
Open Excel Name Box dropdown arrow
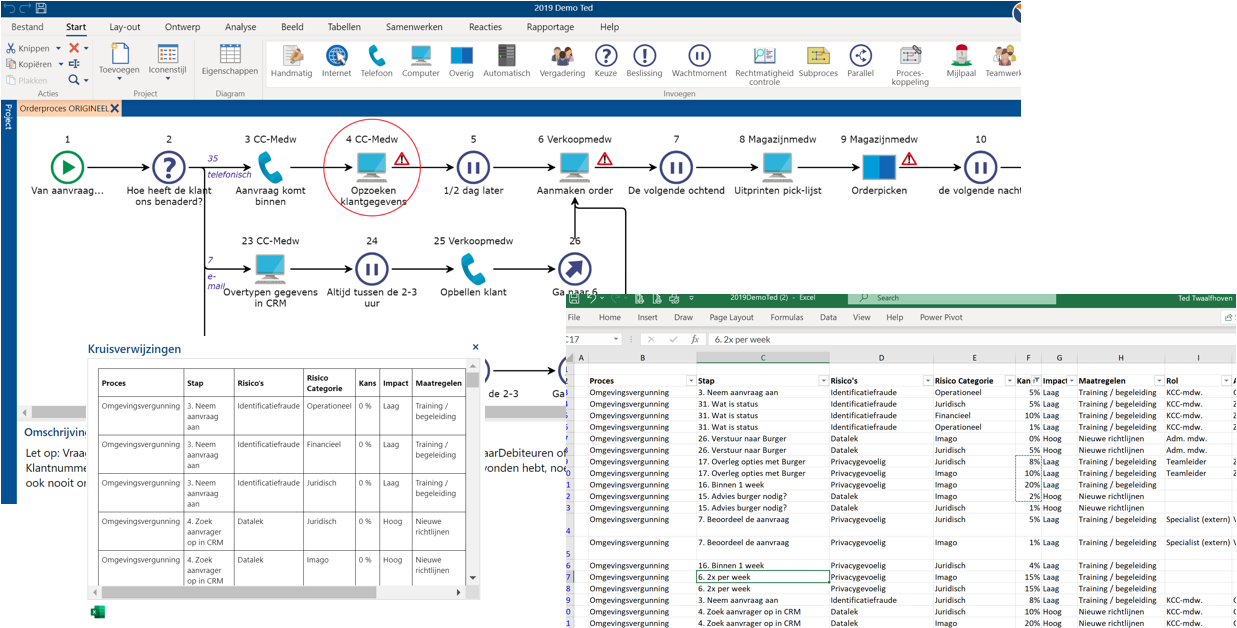coord(616,340)
